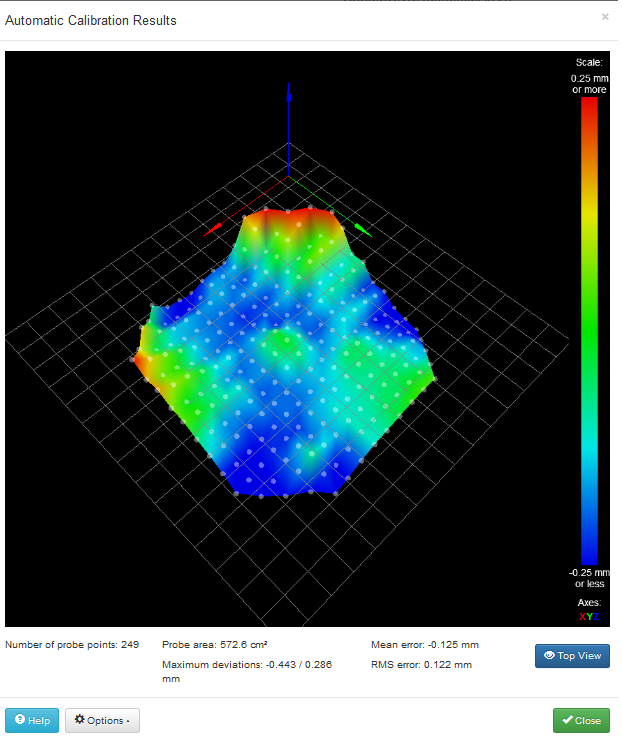The height and width of the screenshot is (741, 622).
Task: Click the green Y axis arrowhead
Action: pos(363,230)
